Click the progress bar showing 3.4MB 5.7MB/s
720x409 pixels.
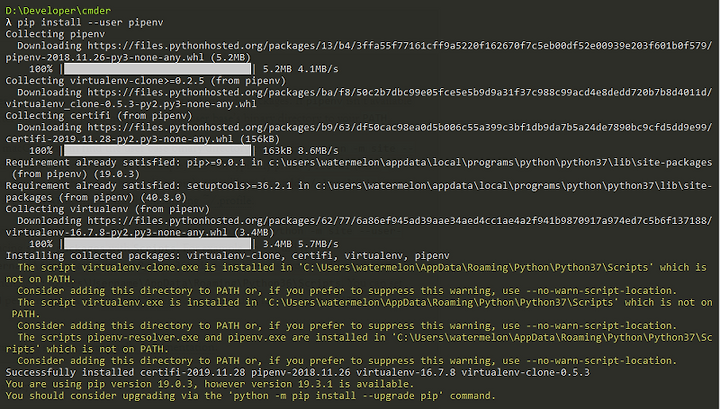(x=158, y=244)
